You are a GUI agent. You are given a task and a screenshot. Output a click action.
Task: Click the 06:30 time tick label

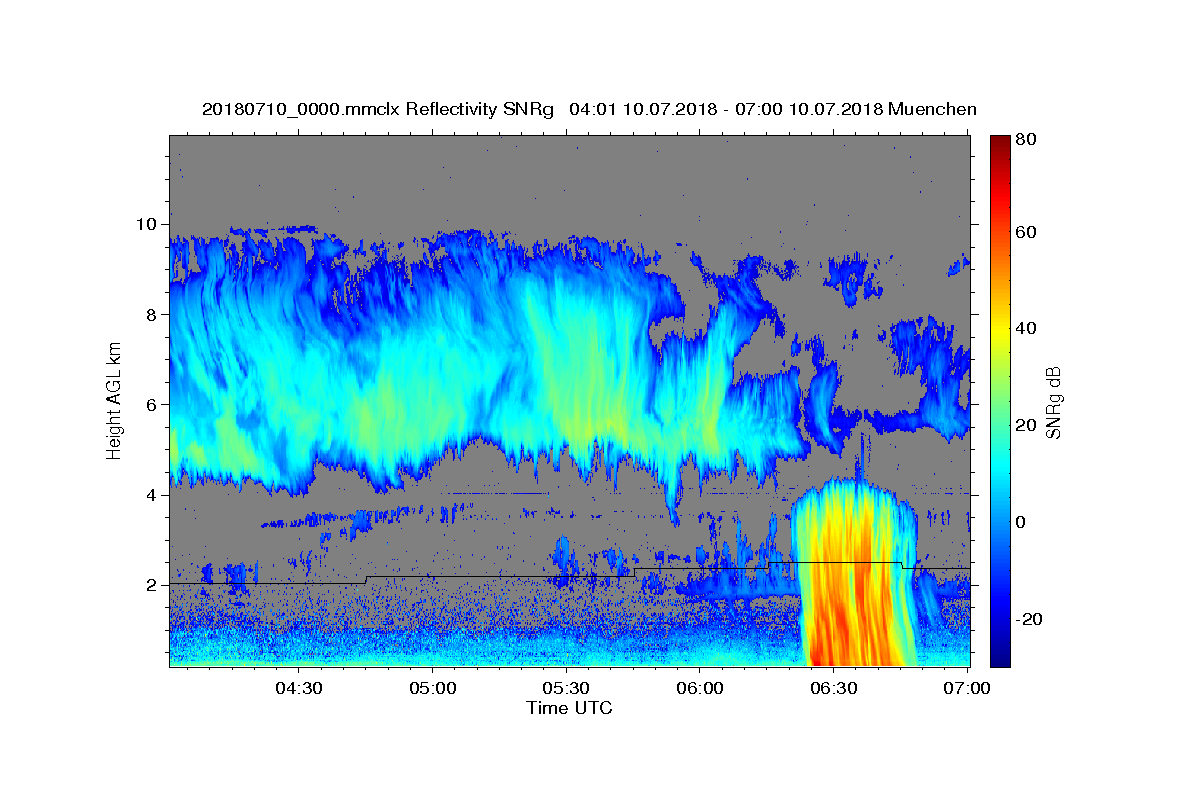pos(834,689)
